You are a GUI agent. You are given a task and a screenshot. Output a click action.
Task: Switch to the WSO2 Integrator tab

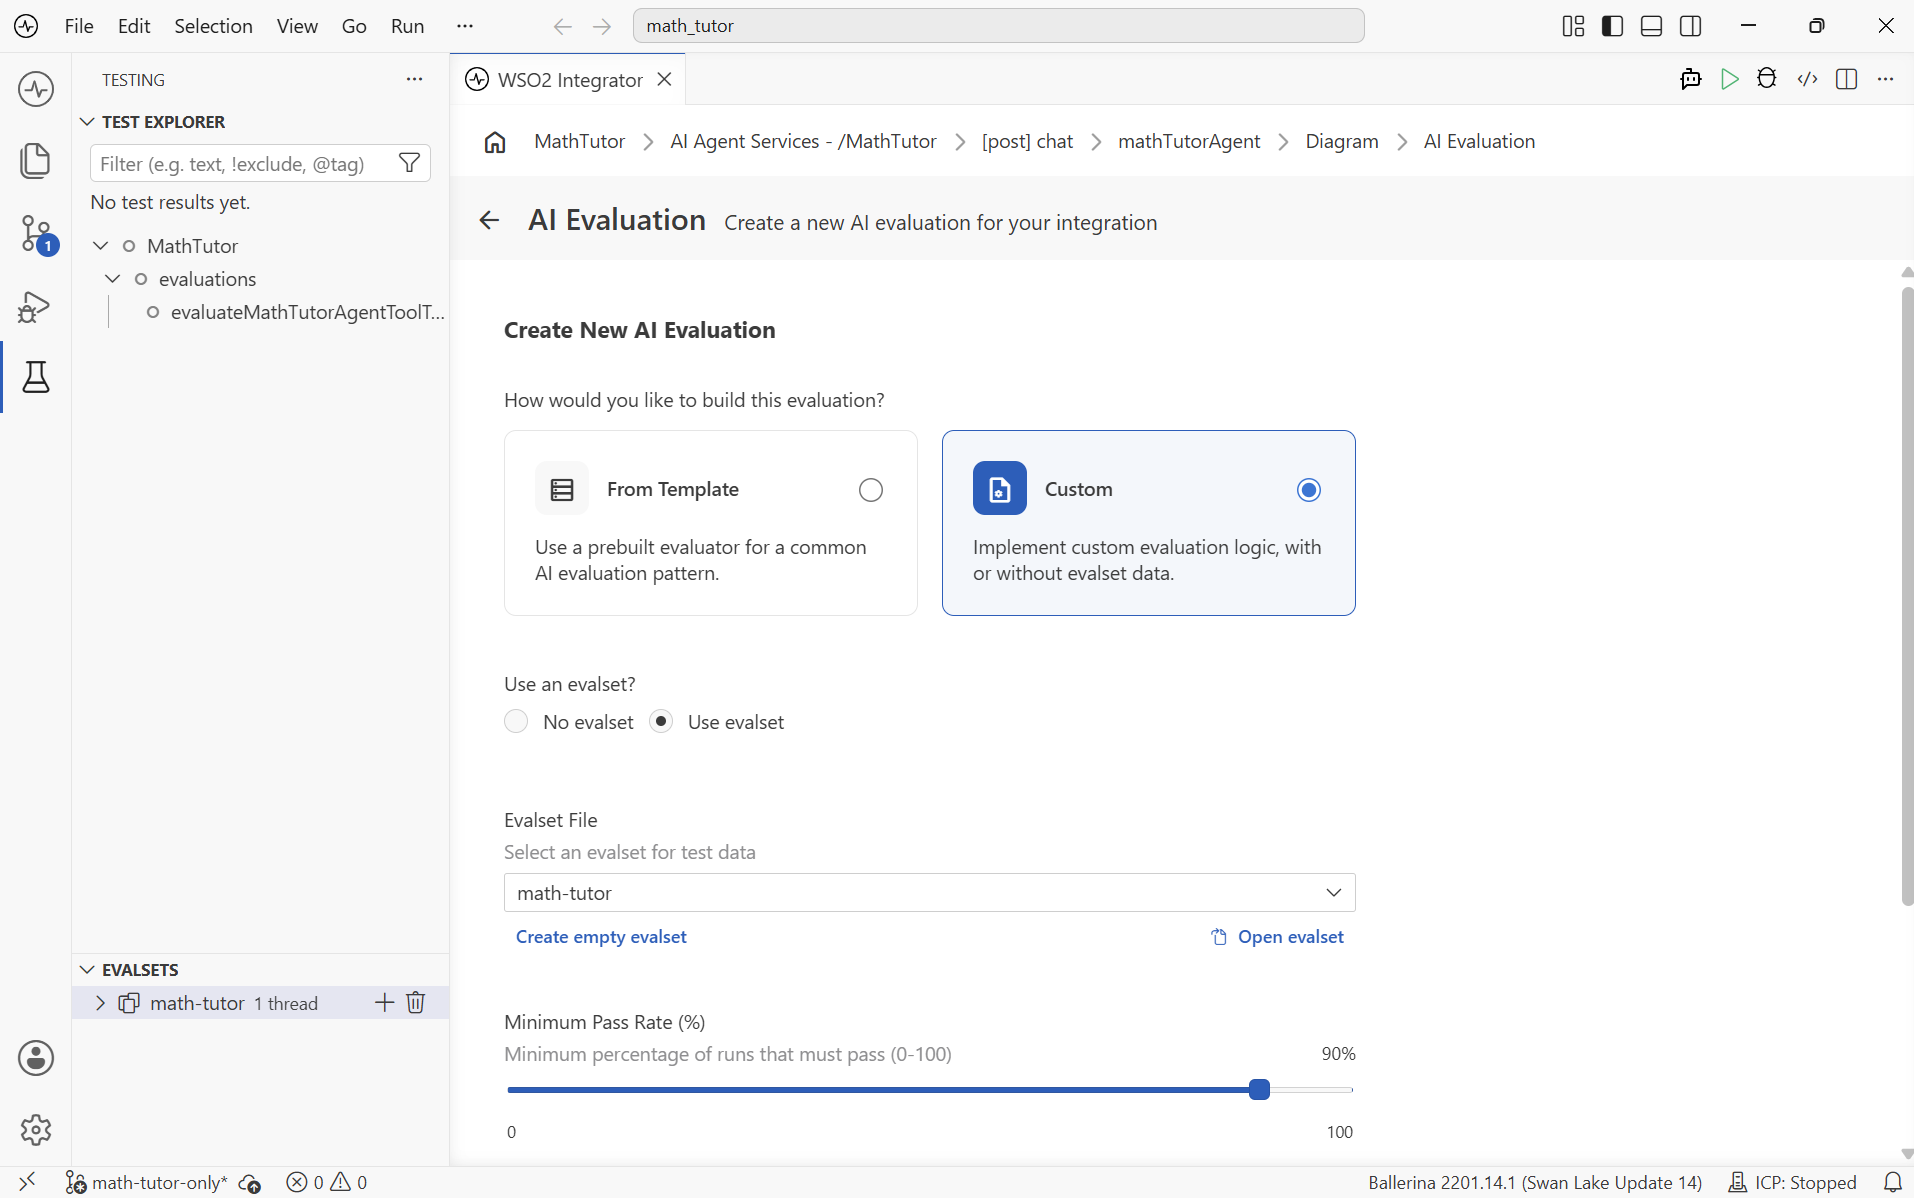[569, 80]
